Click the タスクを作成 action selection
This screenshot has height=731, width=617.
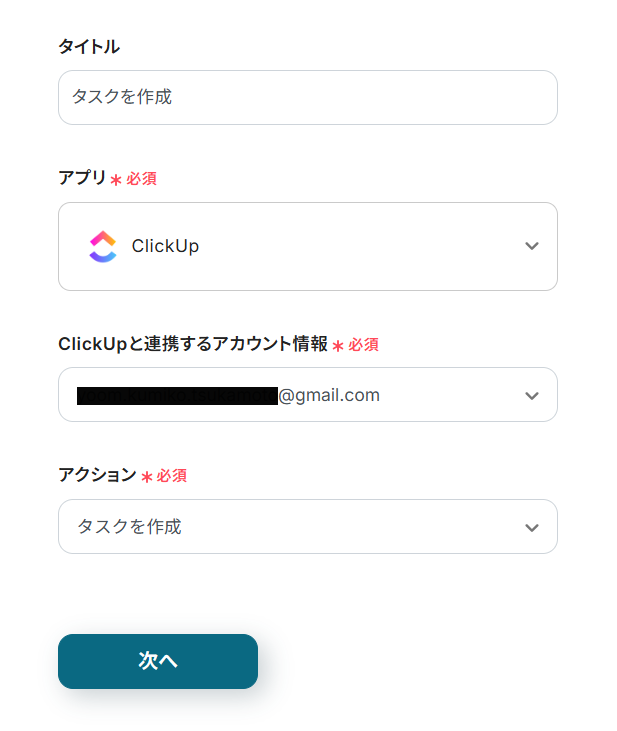point(130,526)
